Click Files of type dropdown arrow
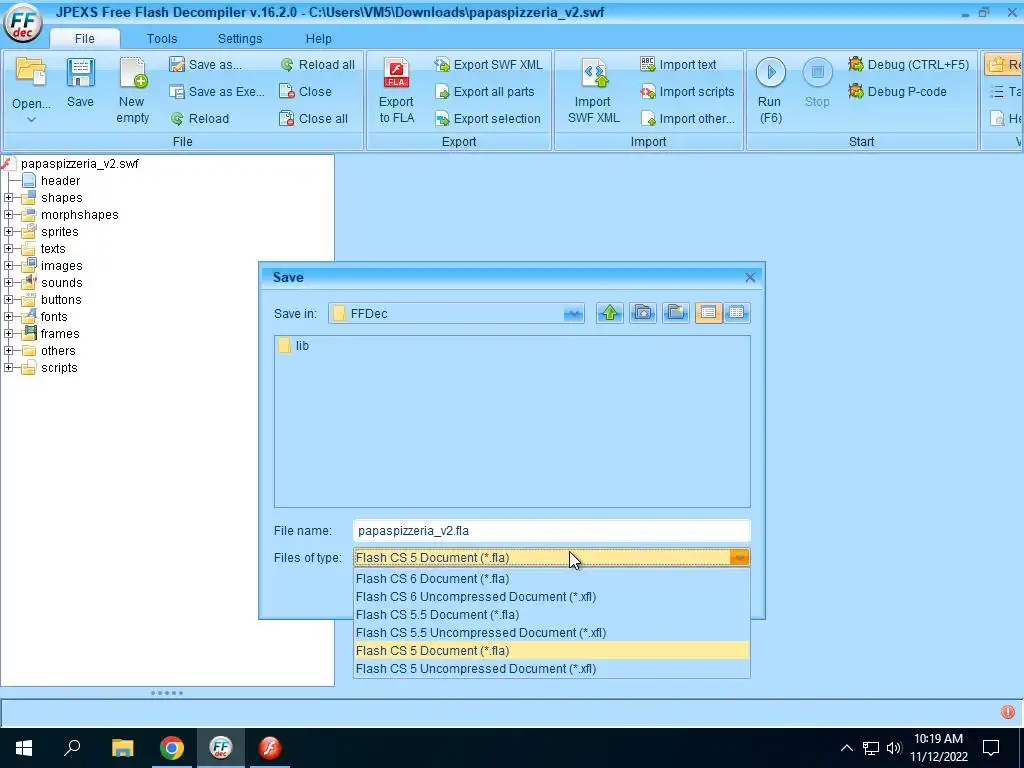 point(739,557)
